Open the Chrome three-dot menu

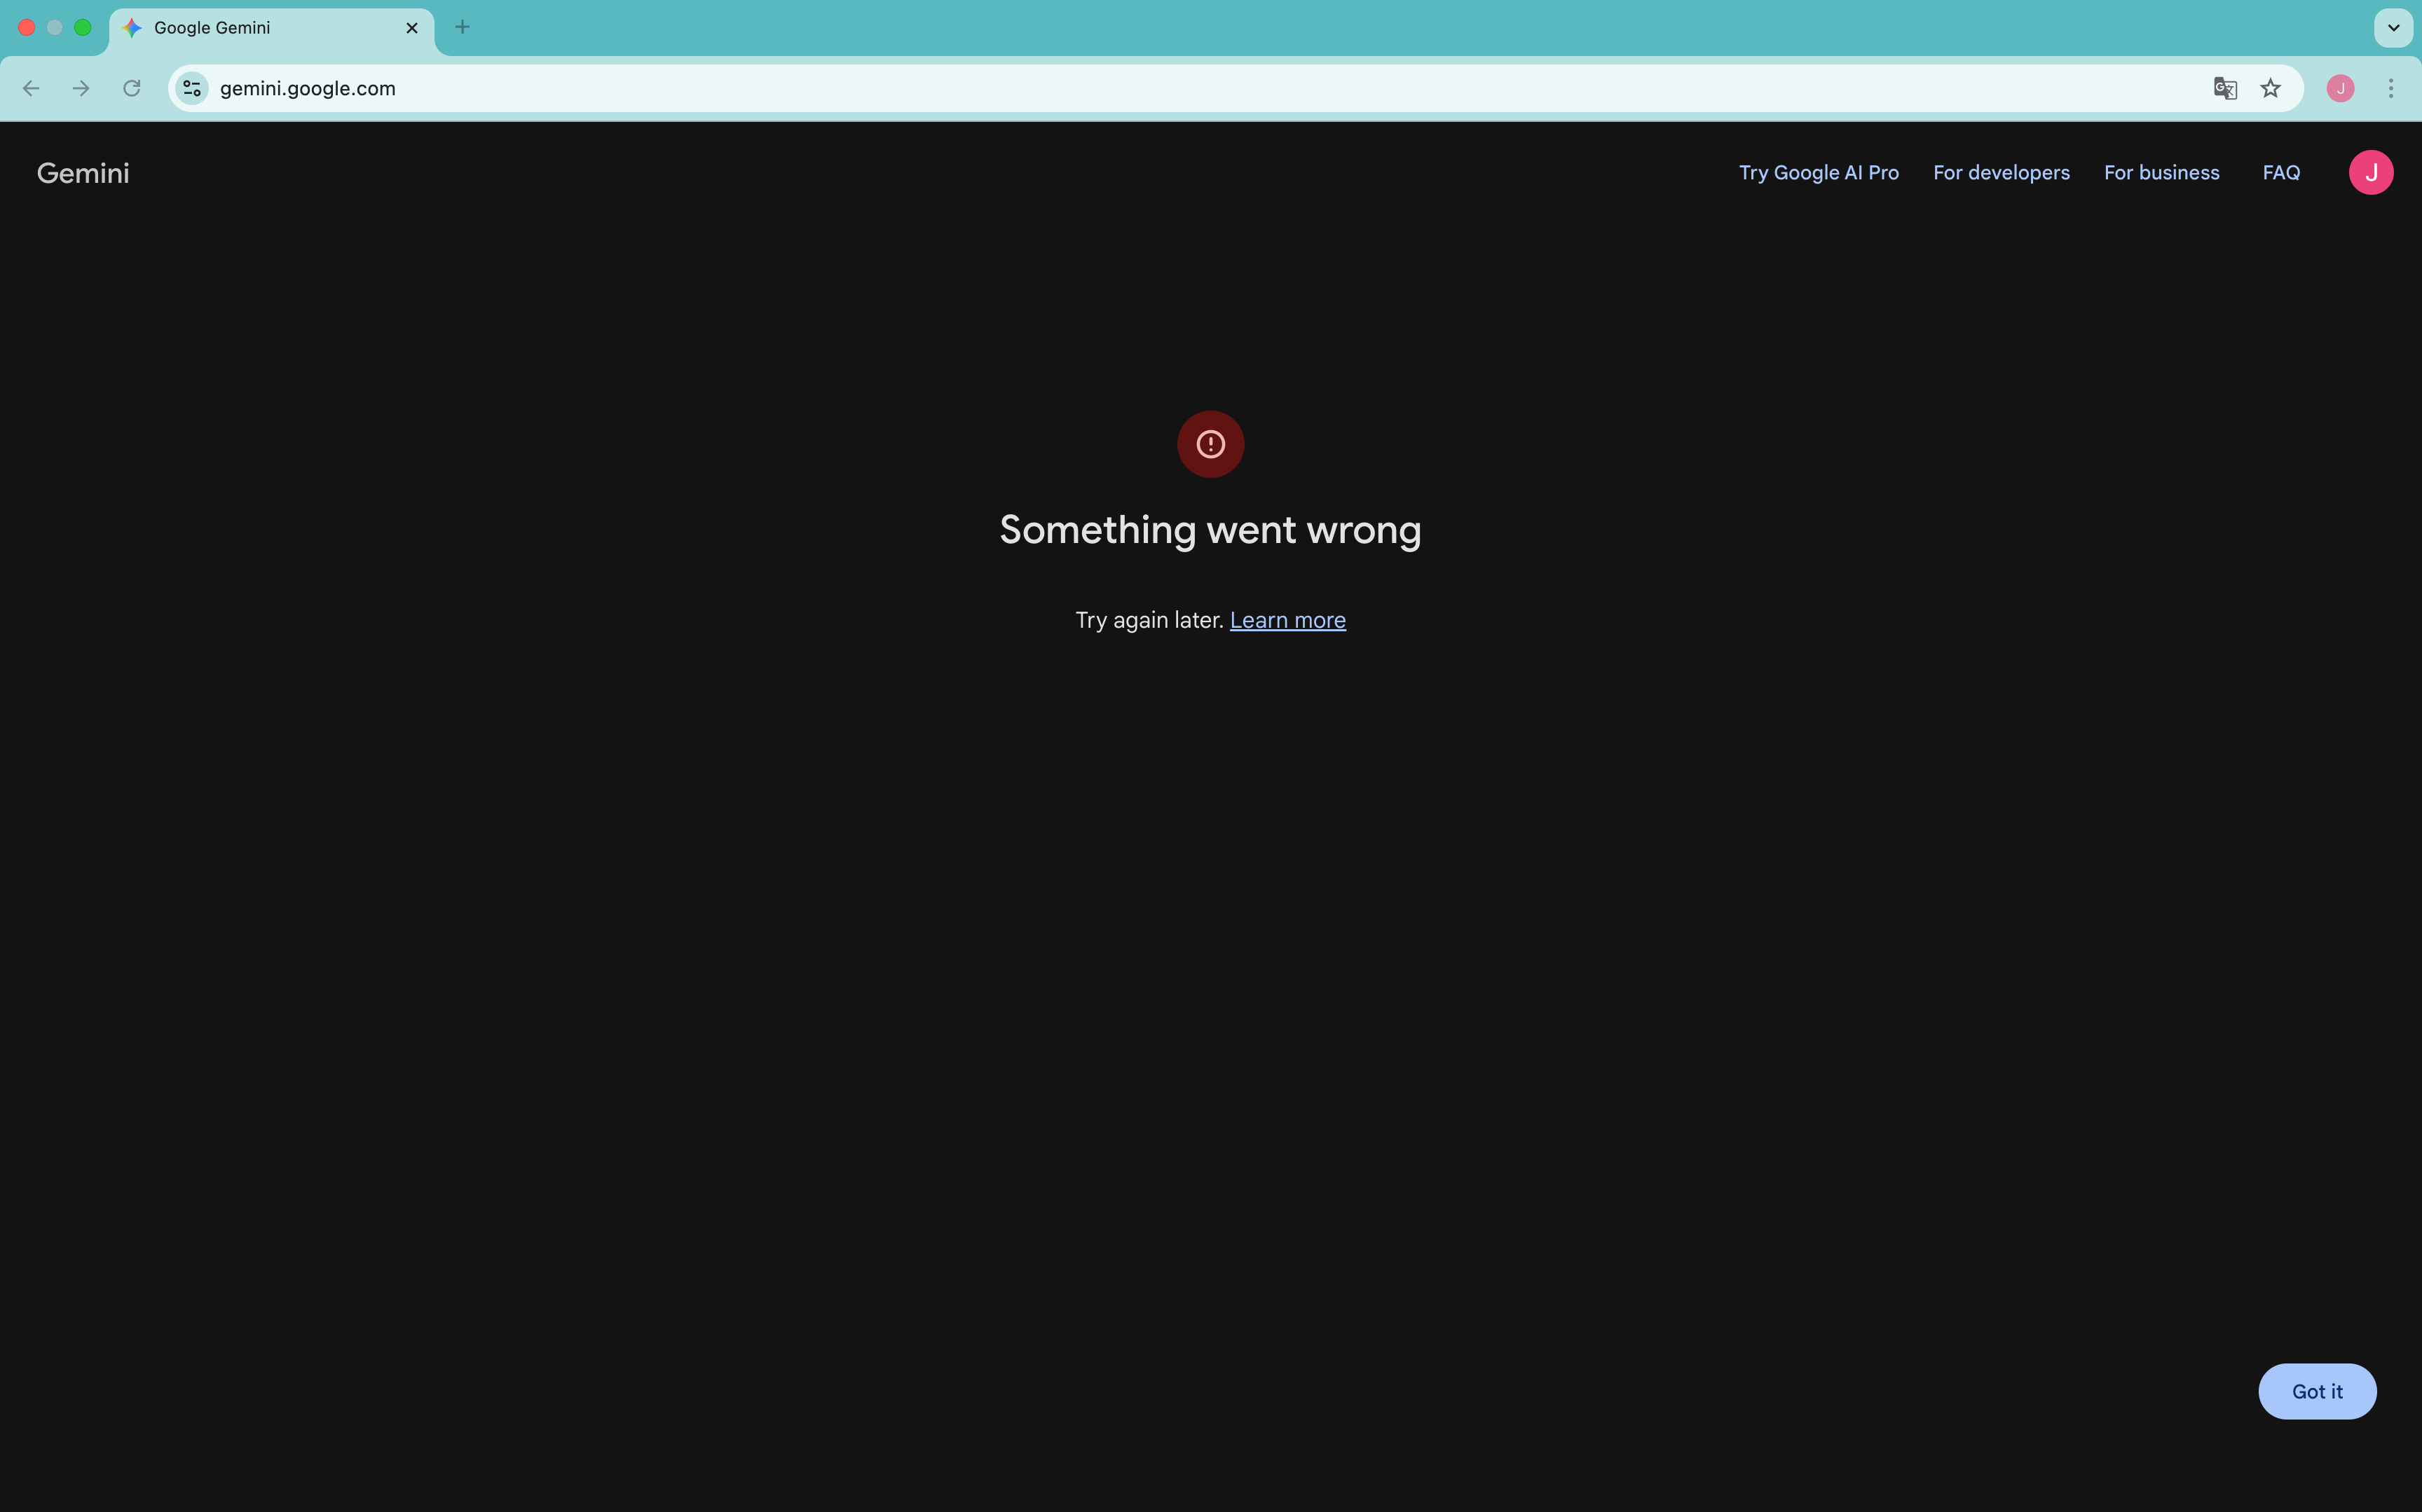point(2391,89)
